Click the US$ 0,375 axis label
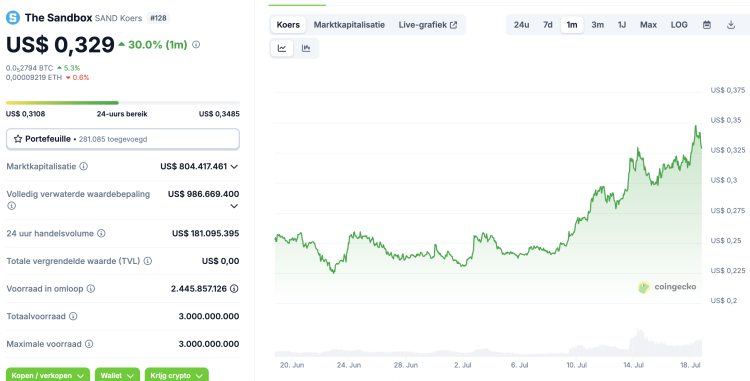The height and width of the screenshot is (381, 750). (728, 90)
